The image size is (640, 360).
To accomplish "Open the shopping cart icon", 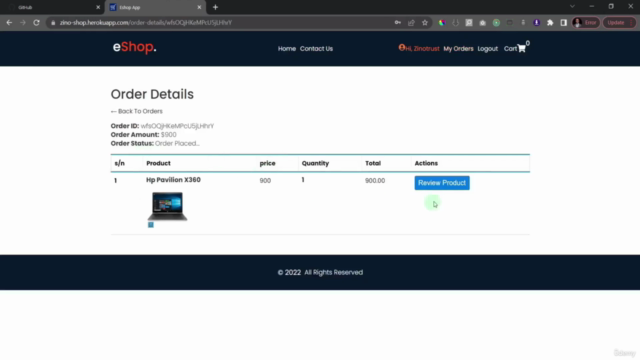I will click(x=522, y=49).
